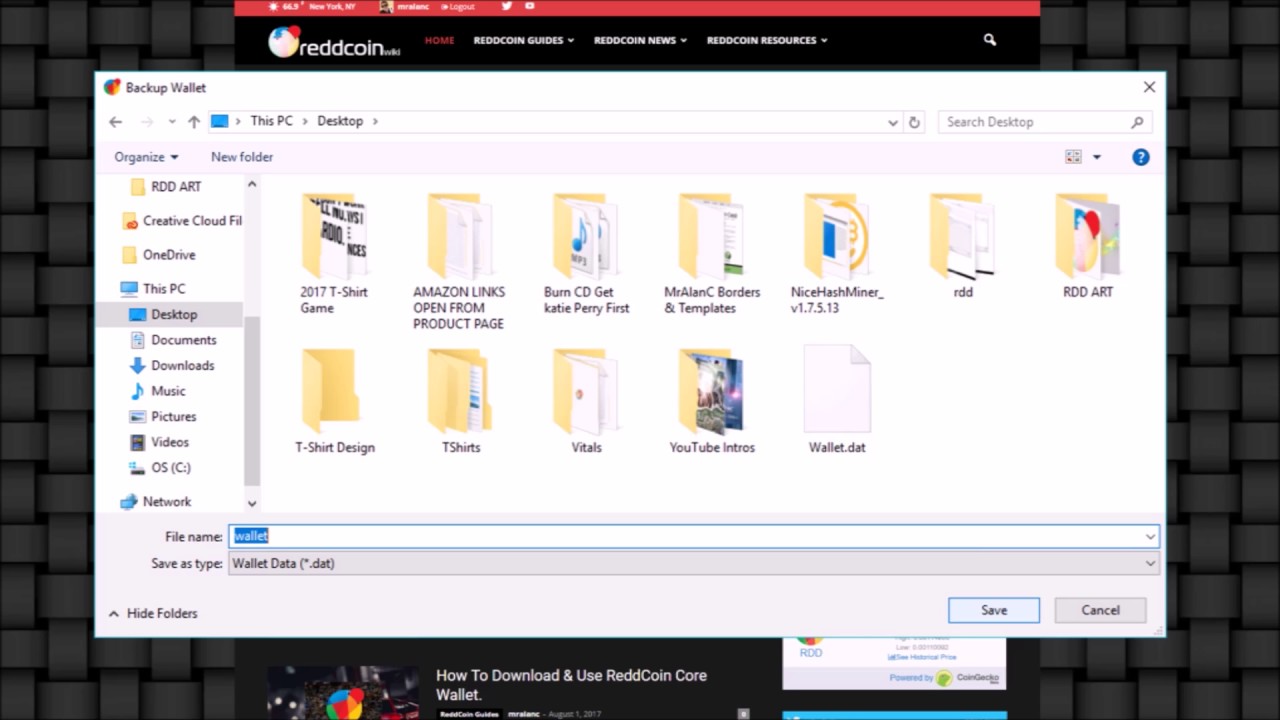Open the MrAlanC Borders & Templates folder
Image resolution: width=1280 pixels, height=720 pixels.
click(712, 254)
